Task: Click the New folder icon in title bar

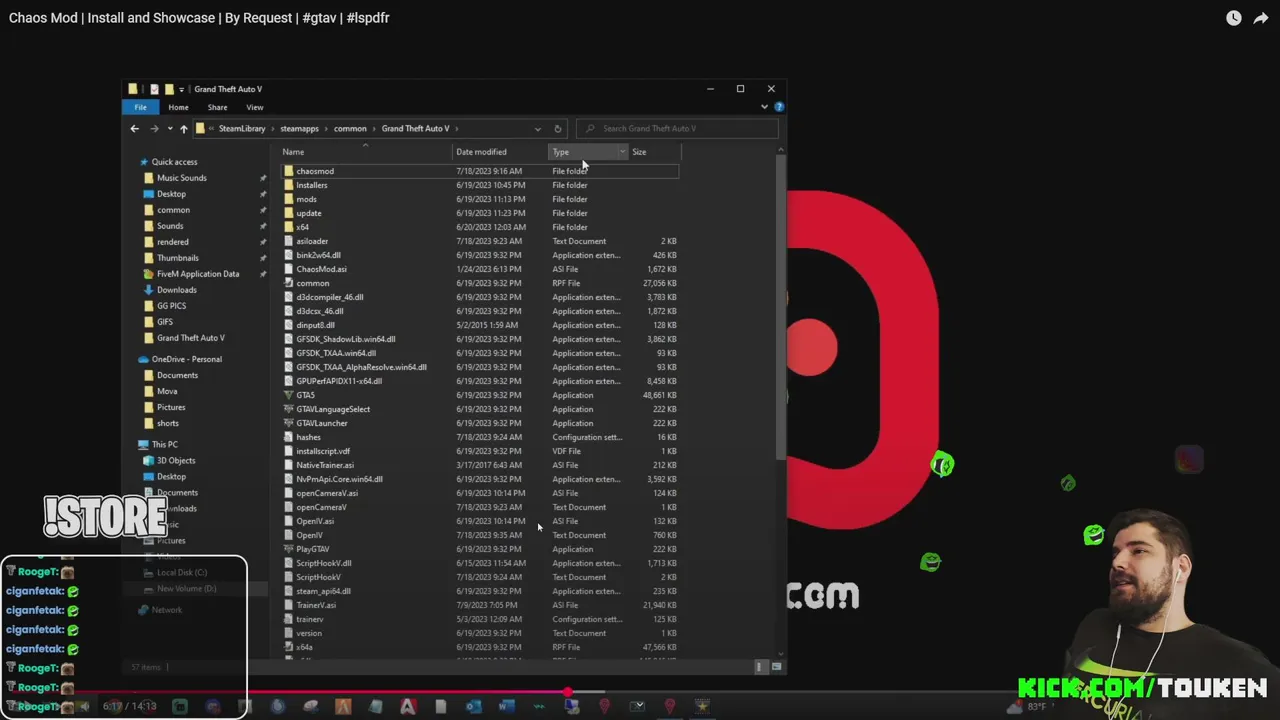Action: click(168, 89)
